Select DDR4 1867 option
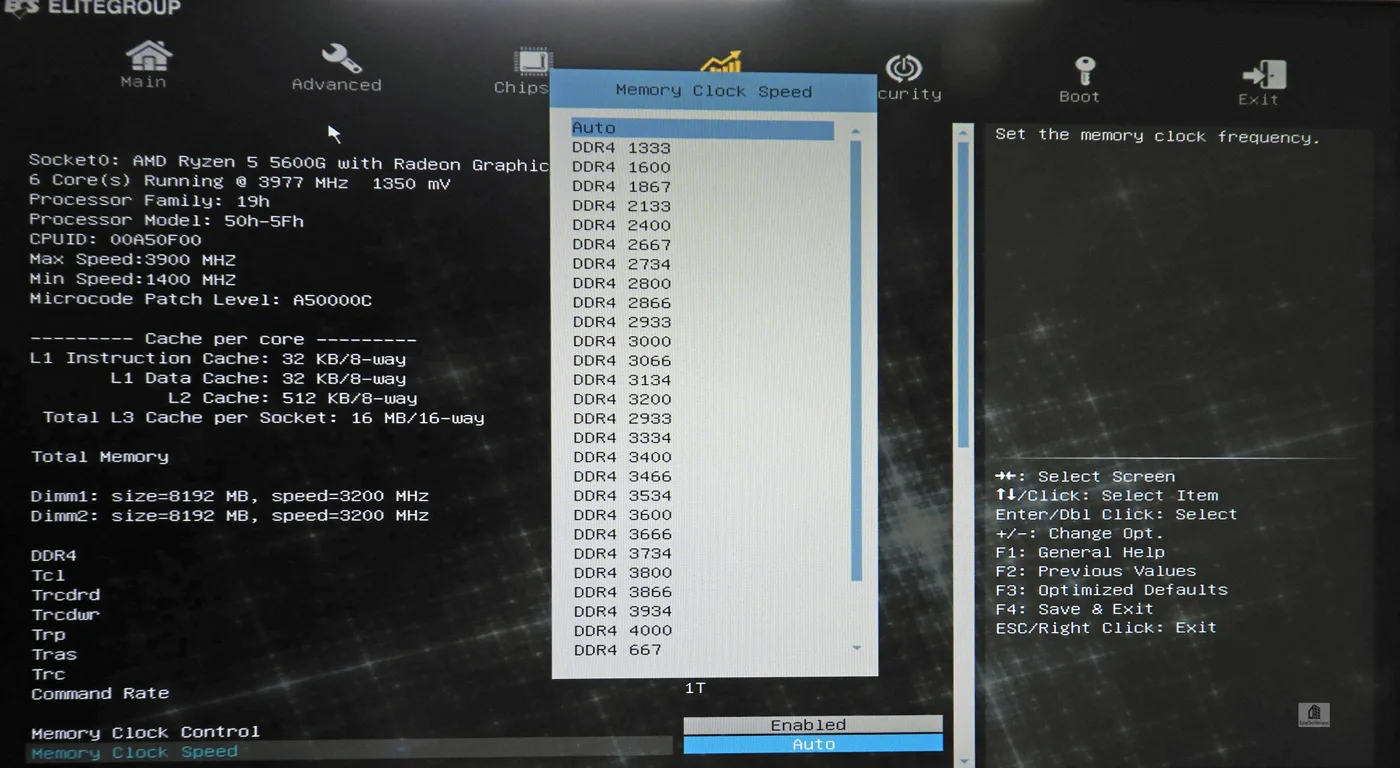 tap(621, 186)
